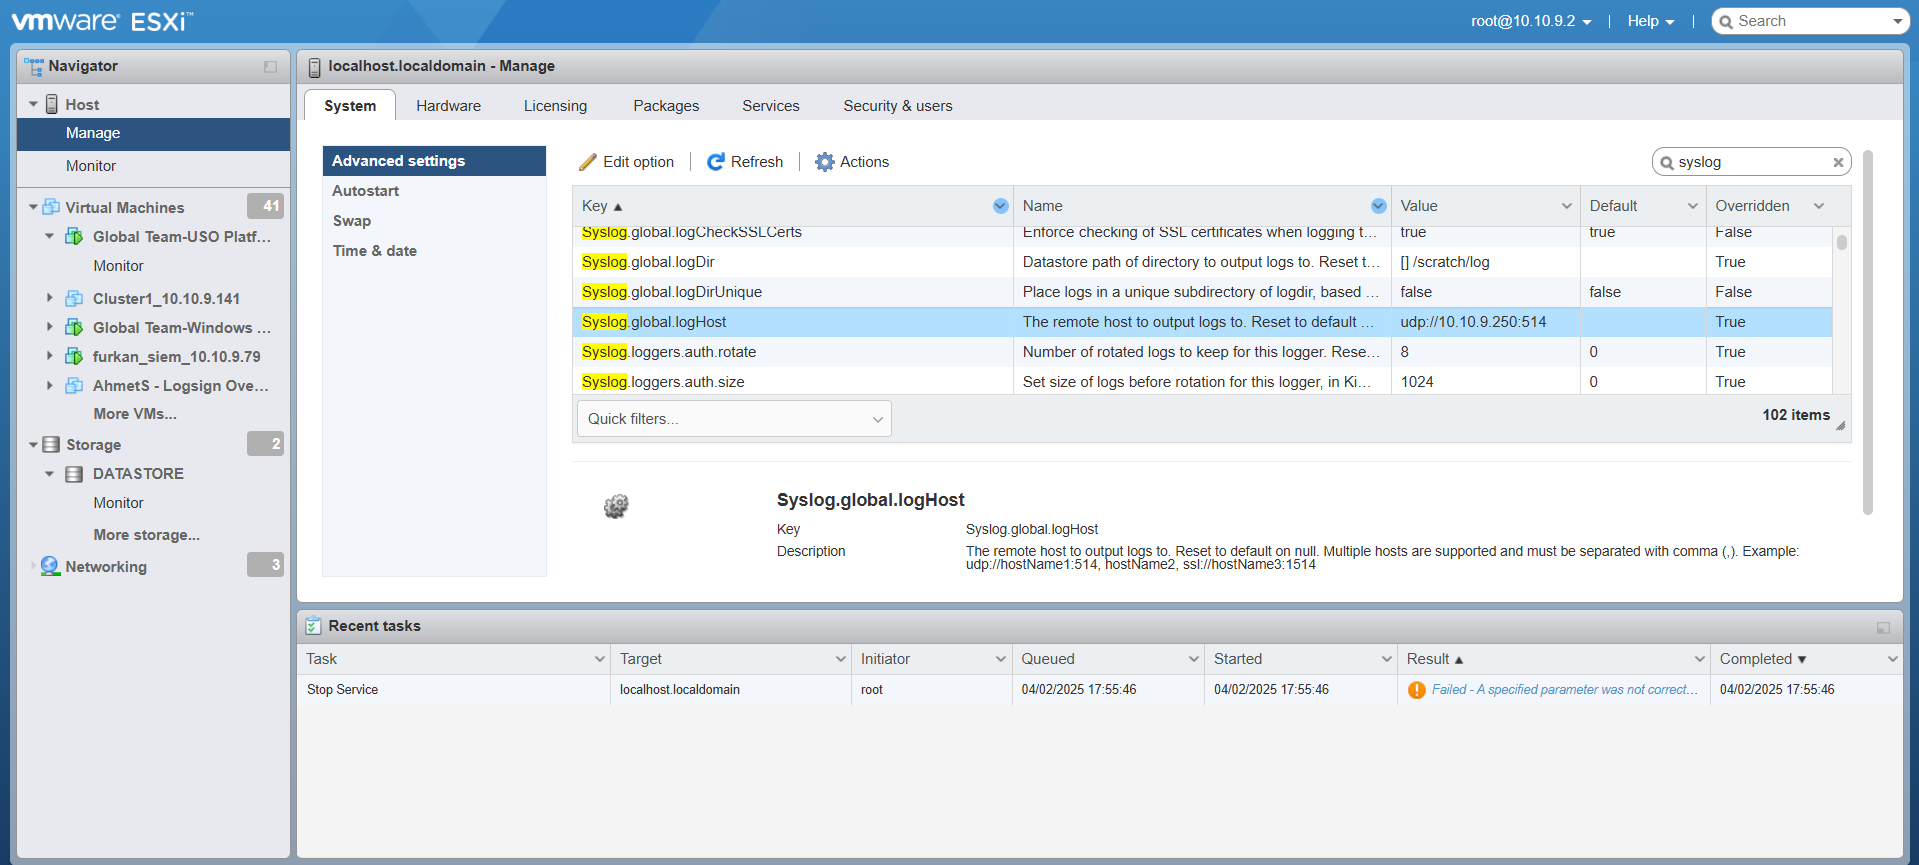Select the System tab
Screen dimensions: 1919x865
(x=350, y=106)
